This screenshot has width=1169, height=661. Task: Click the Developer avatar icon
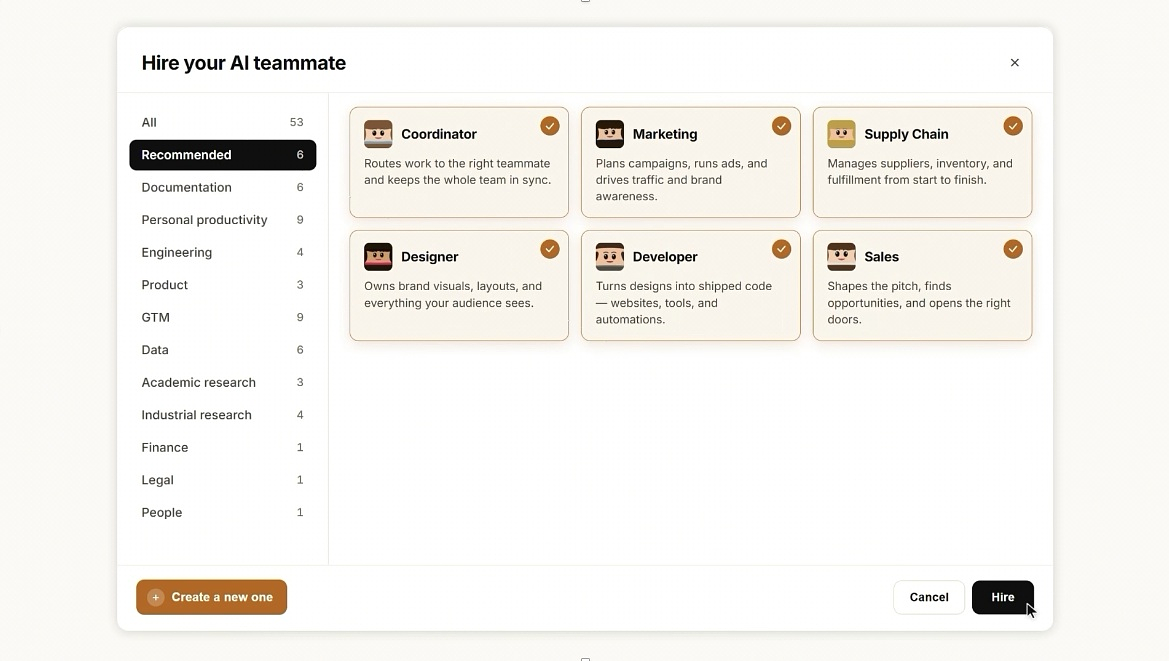pyautogui.click(x=610, y=256)
